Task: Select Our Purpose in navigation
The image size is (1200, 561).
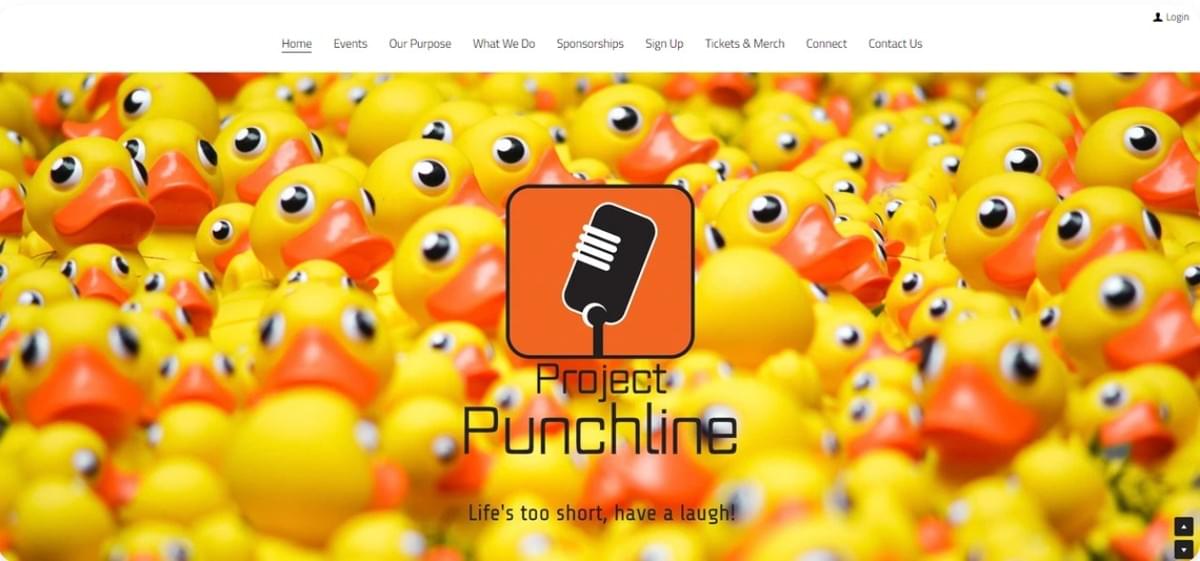Action: click(x=420, y=44)
